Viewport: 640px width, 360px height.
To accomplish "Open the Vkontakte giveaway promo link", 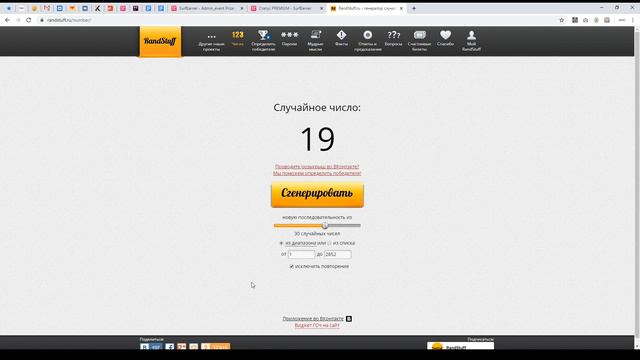I will (x=317, y=170).
